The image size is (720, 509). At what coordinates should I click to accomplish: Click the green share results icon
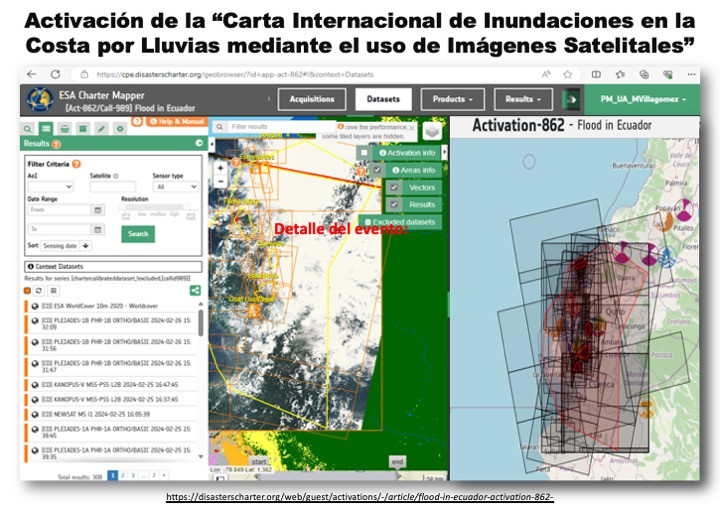pos(194,290)
